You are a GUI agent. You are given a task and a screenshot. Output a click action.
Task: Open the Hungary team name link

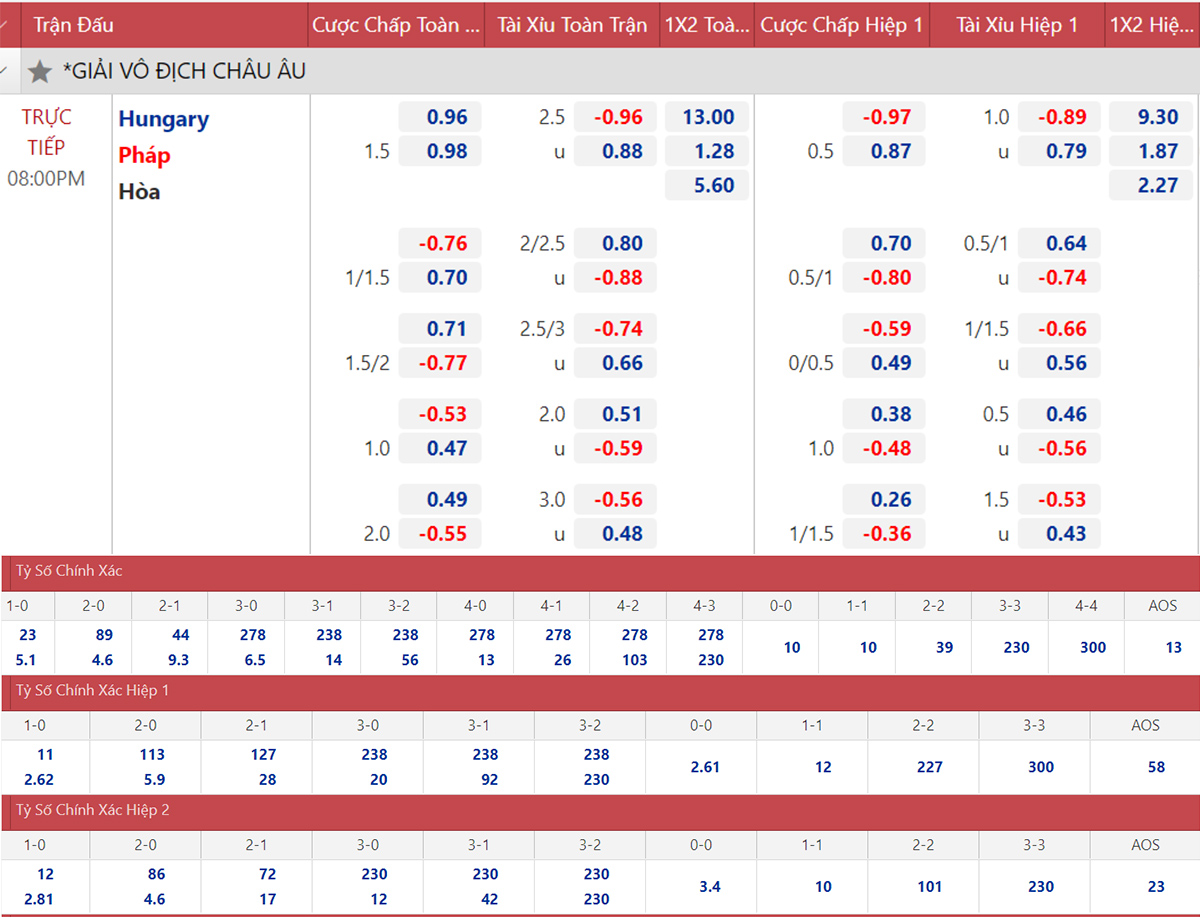[163, 119]
